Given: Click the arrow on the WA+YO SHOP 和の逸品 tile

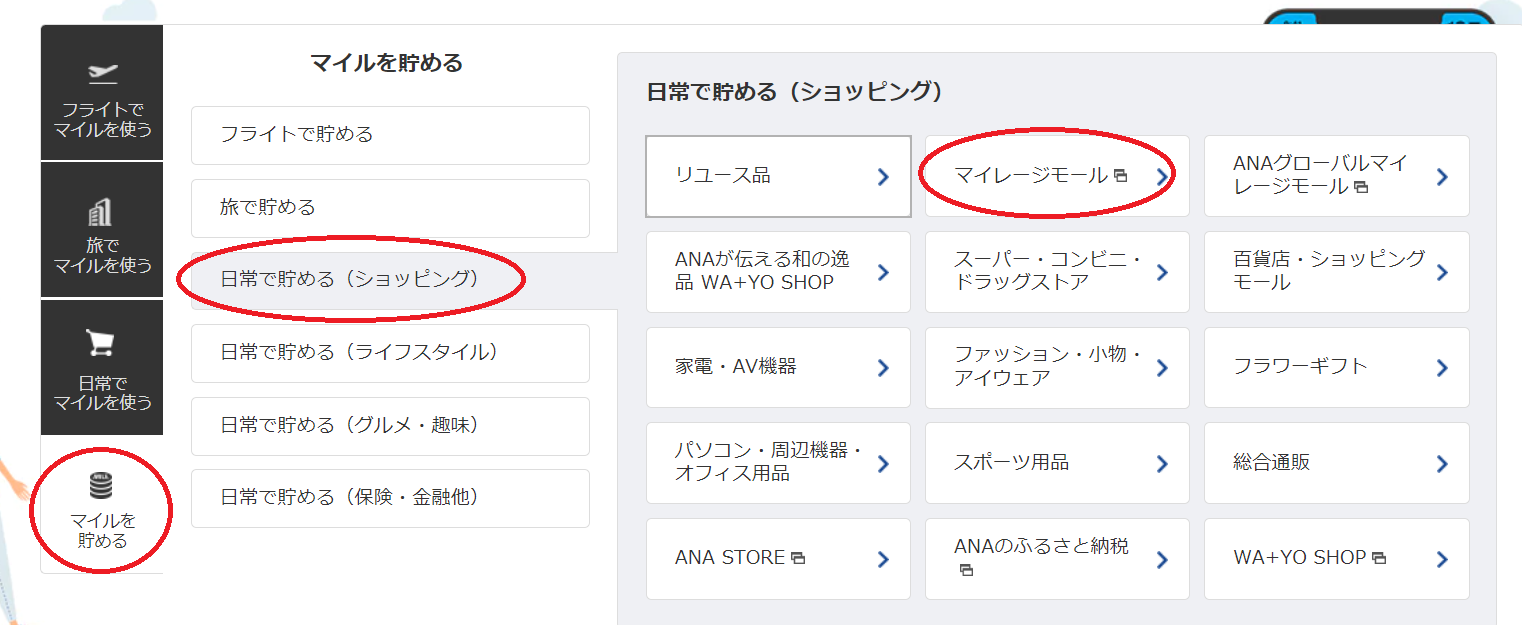Looking at the screenshot, I should pos(883,272).
